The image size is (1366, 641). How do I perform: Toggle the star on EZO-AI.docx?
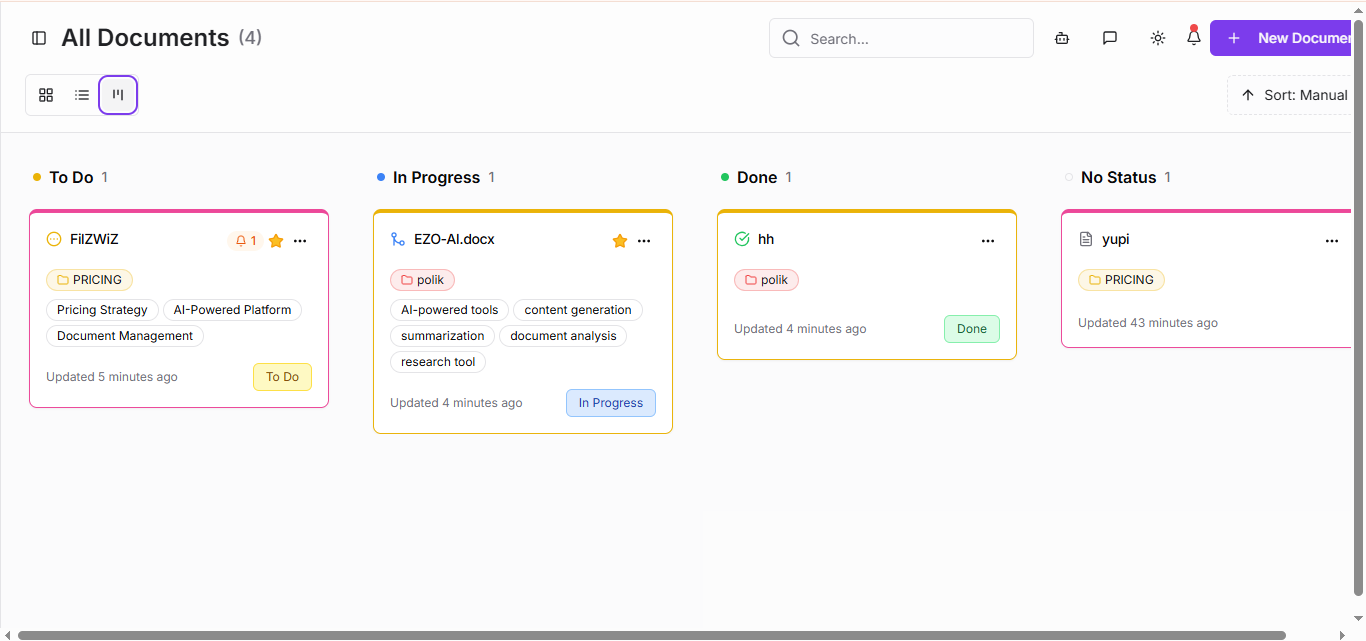tap(620, 240)
